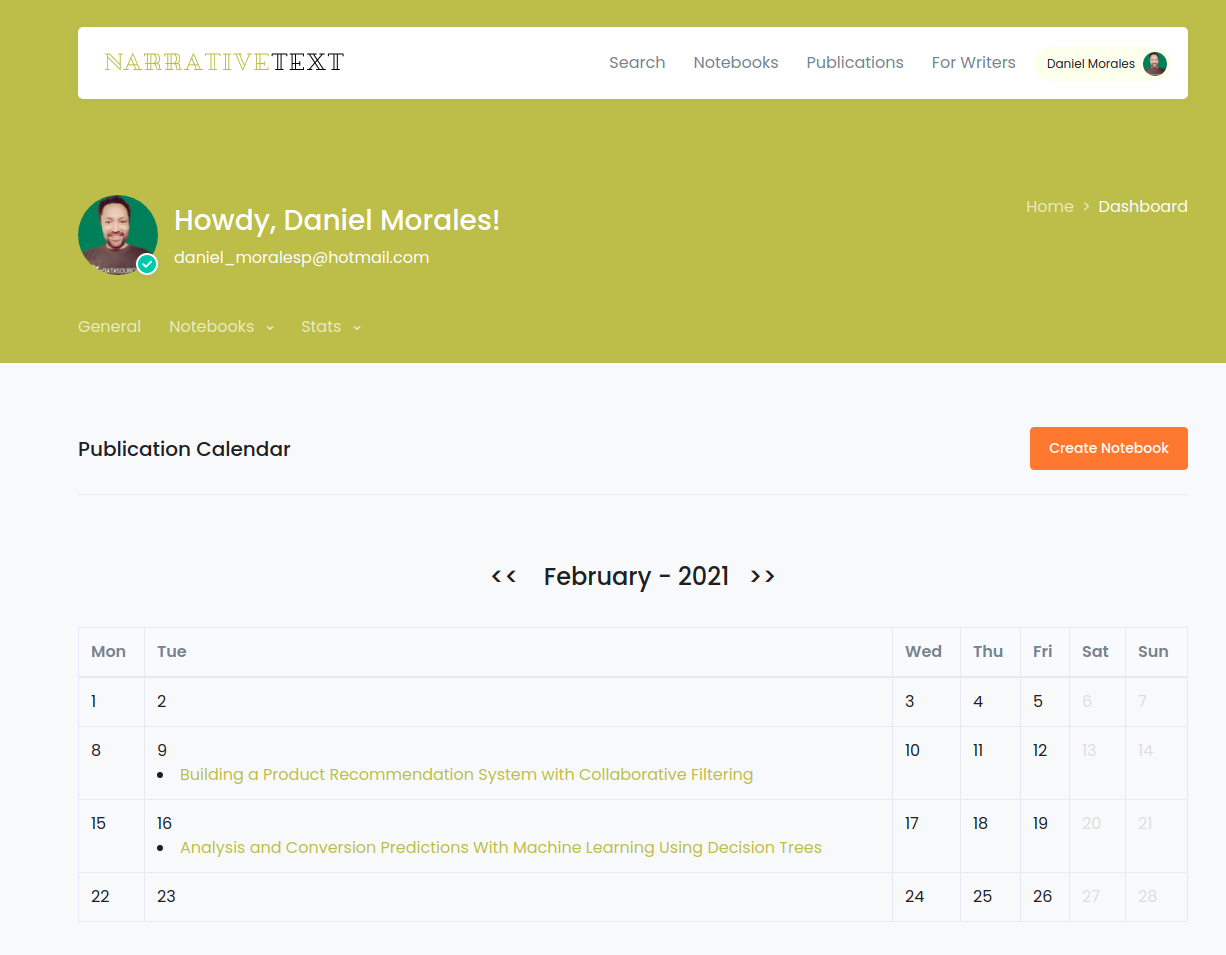Open the Publications menu item
Screen dimensions: 1226x955
(x=854, y=62)
